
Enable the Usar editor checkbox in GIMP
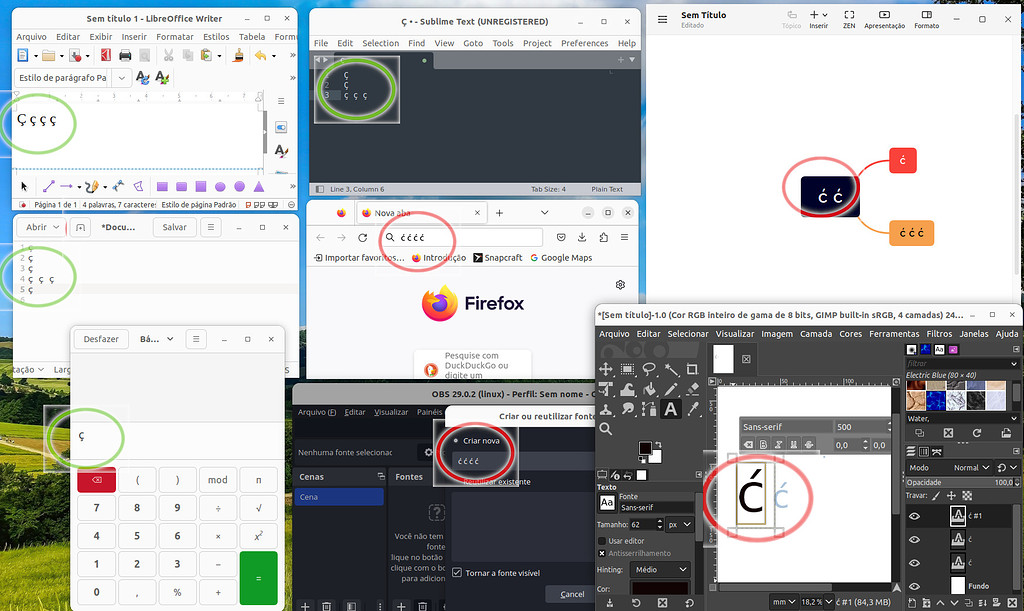click(x=602, y=541)
